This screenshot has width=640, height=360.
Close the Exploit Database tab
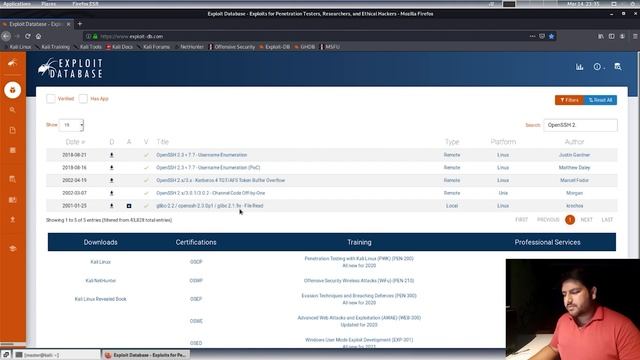69,24
